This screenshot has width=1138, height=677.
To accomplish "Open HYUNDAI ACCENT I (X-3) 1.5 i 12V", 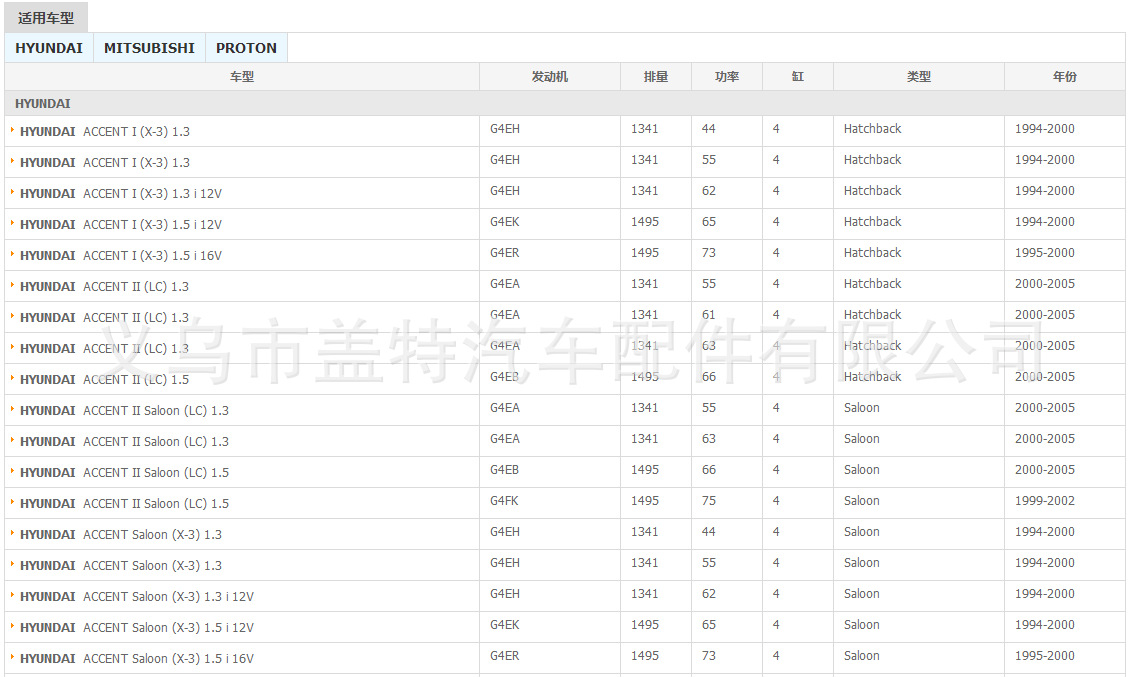I will tap(120, 225).
